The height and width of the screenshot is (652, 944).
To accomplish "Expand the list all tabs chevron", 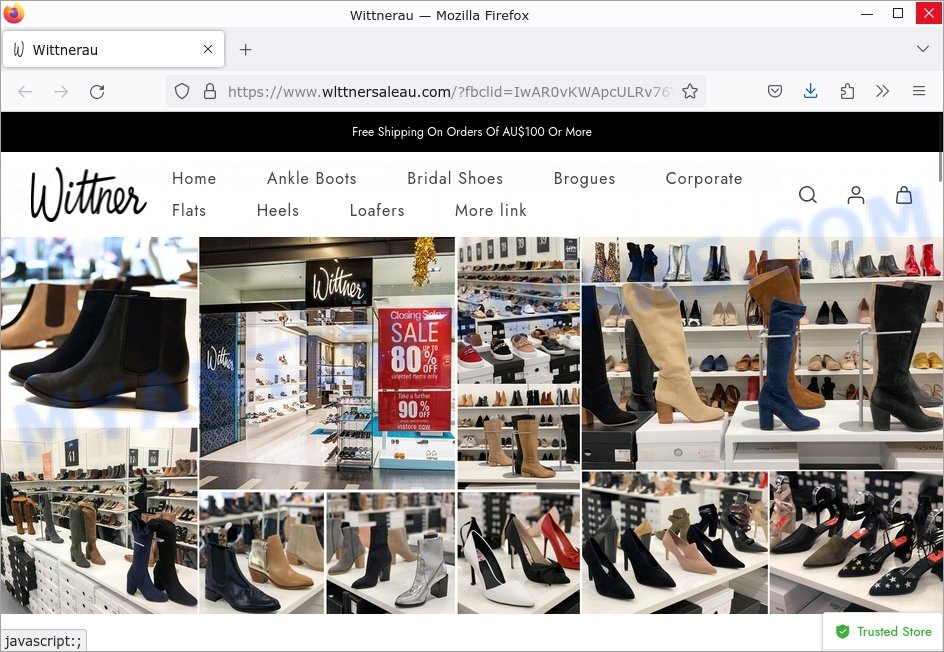I will (x=922, y=49).
